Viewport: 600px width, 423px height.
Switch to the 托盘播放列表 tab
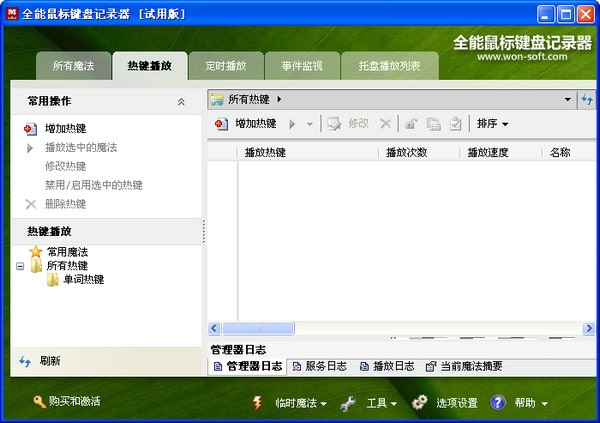(x=390, y=66)
